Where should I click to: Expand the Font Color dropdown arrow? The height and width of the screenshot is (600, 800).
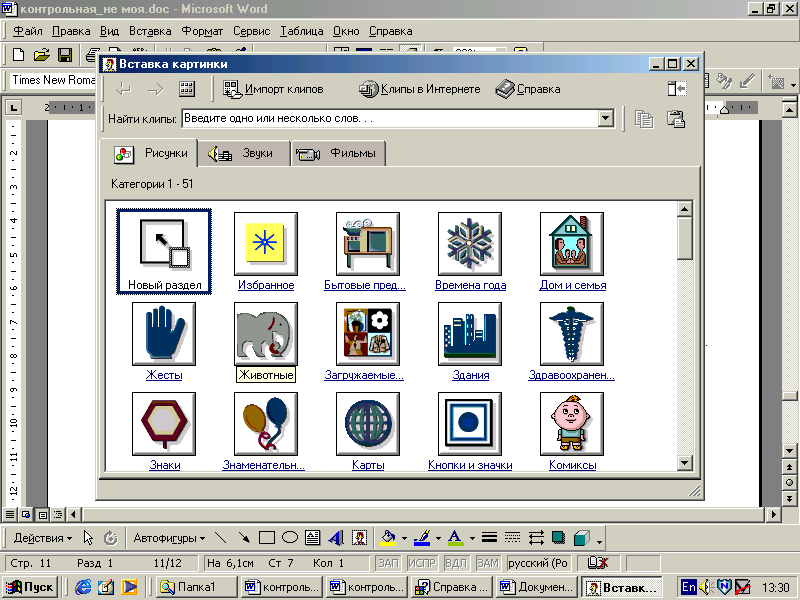pyautogui.click(x=472, y=538)
